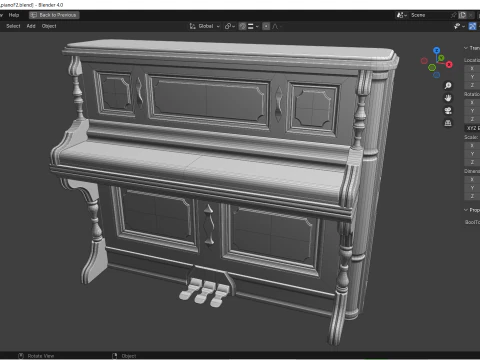Click the Rotate View status bar hint
The height and width of the screenshot is (360, 480).
[36, 356]
